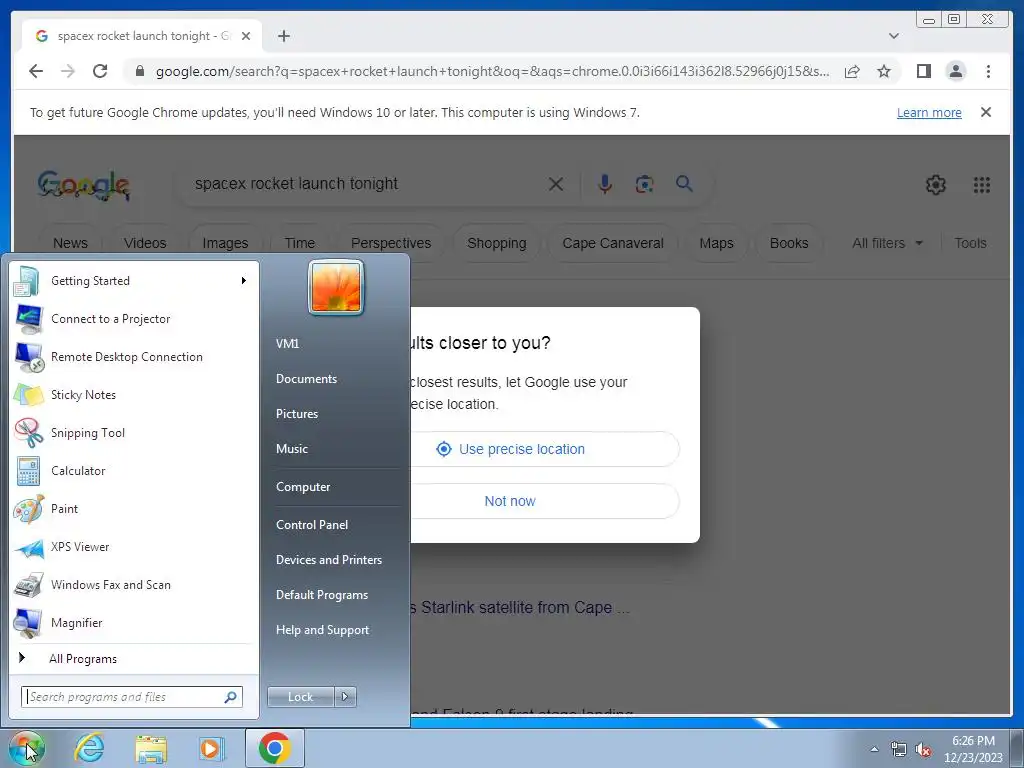The image size is (1024, 768).
Task: Search by image camera icon
Action: click(645, 184)
